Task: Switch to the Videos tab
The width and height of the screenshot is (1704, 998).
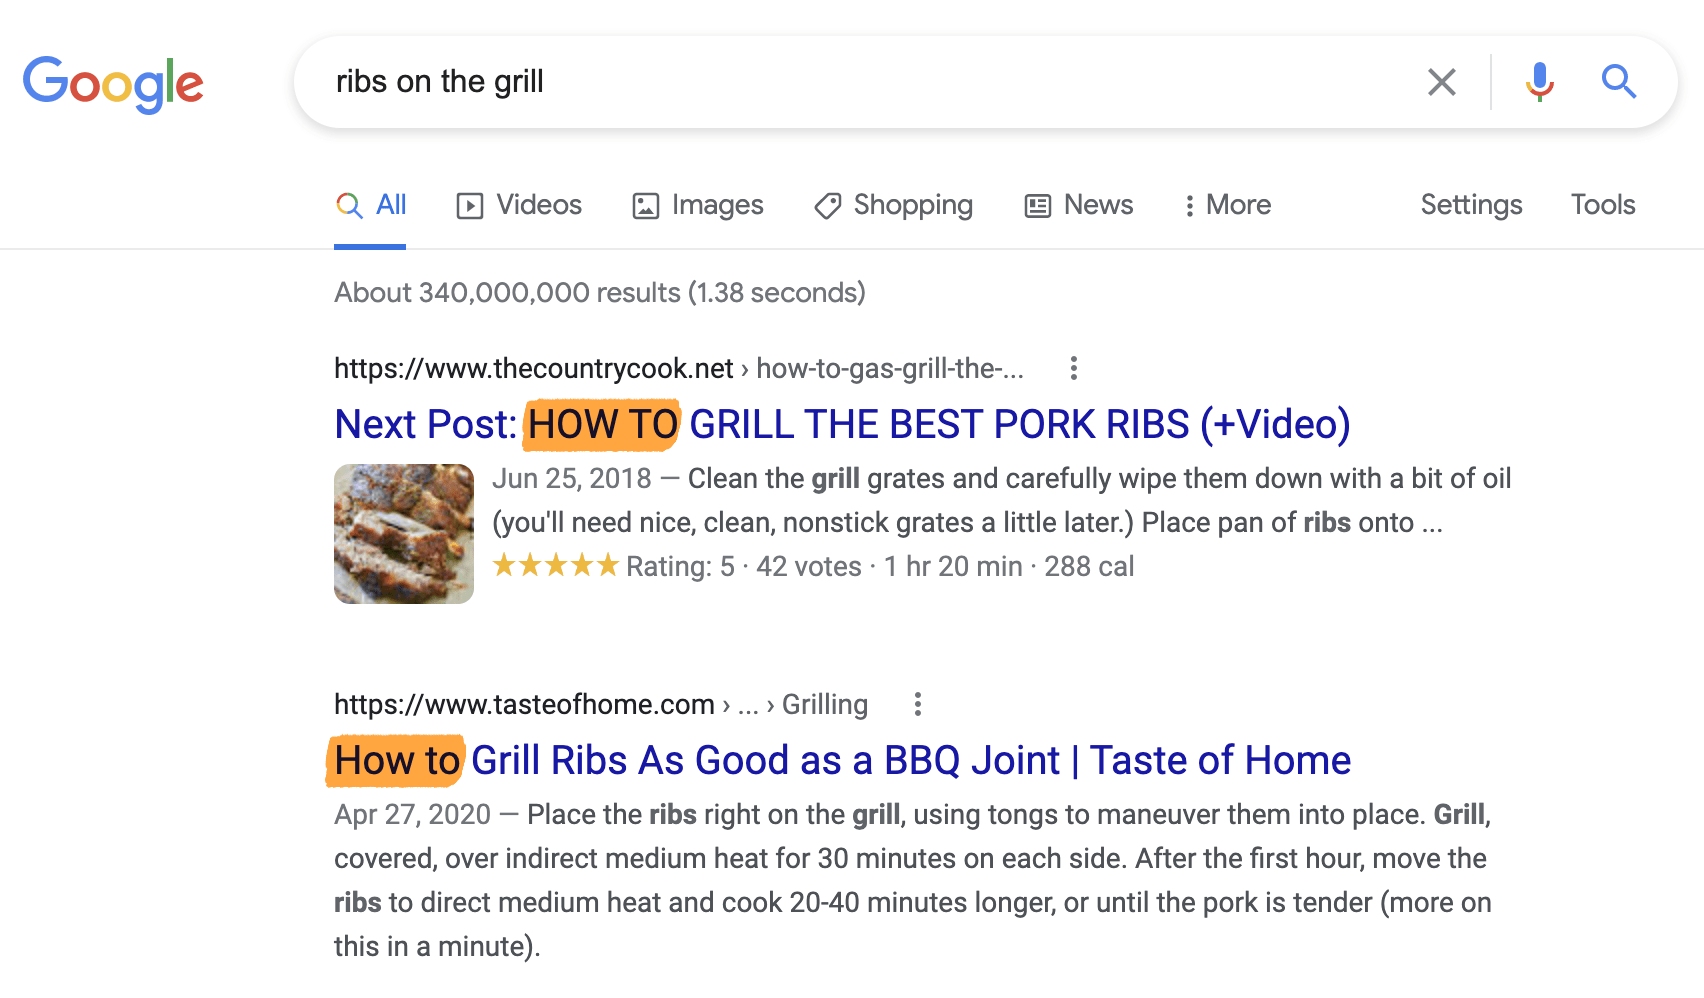Action: click(519, 205)
